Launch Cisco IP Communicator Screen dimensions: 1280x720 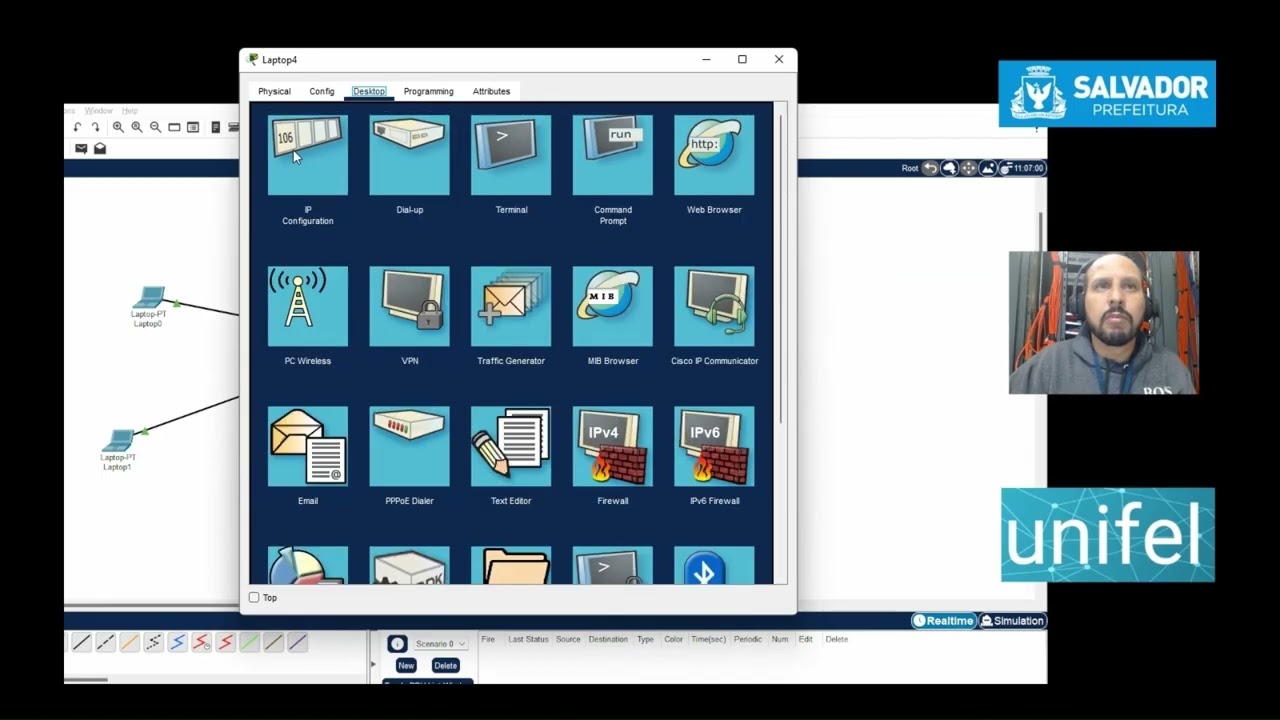click(714, 306)
